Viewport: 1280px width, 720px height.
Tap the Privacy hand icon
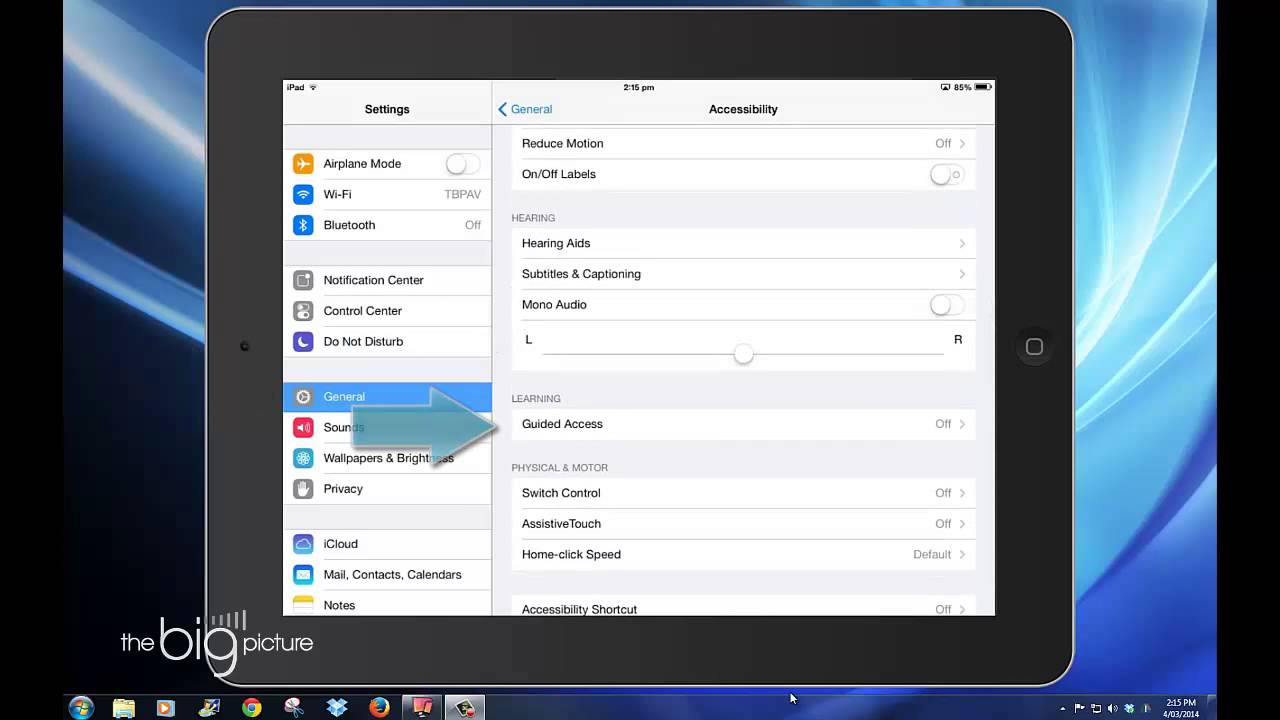pos(303,489)
